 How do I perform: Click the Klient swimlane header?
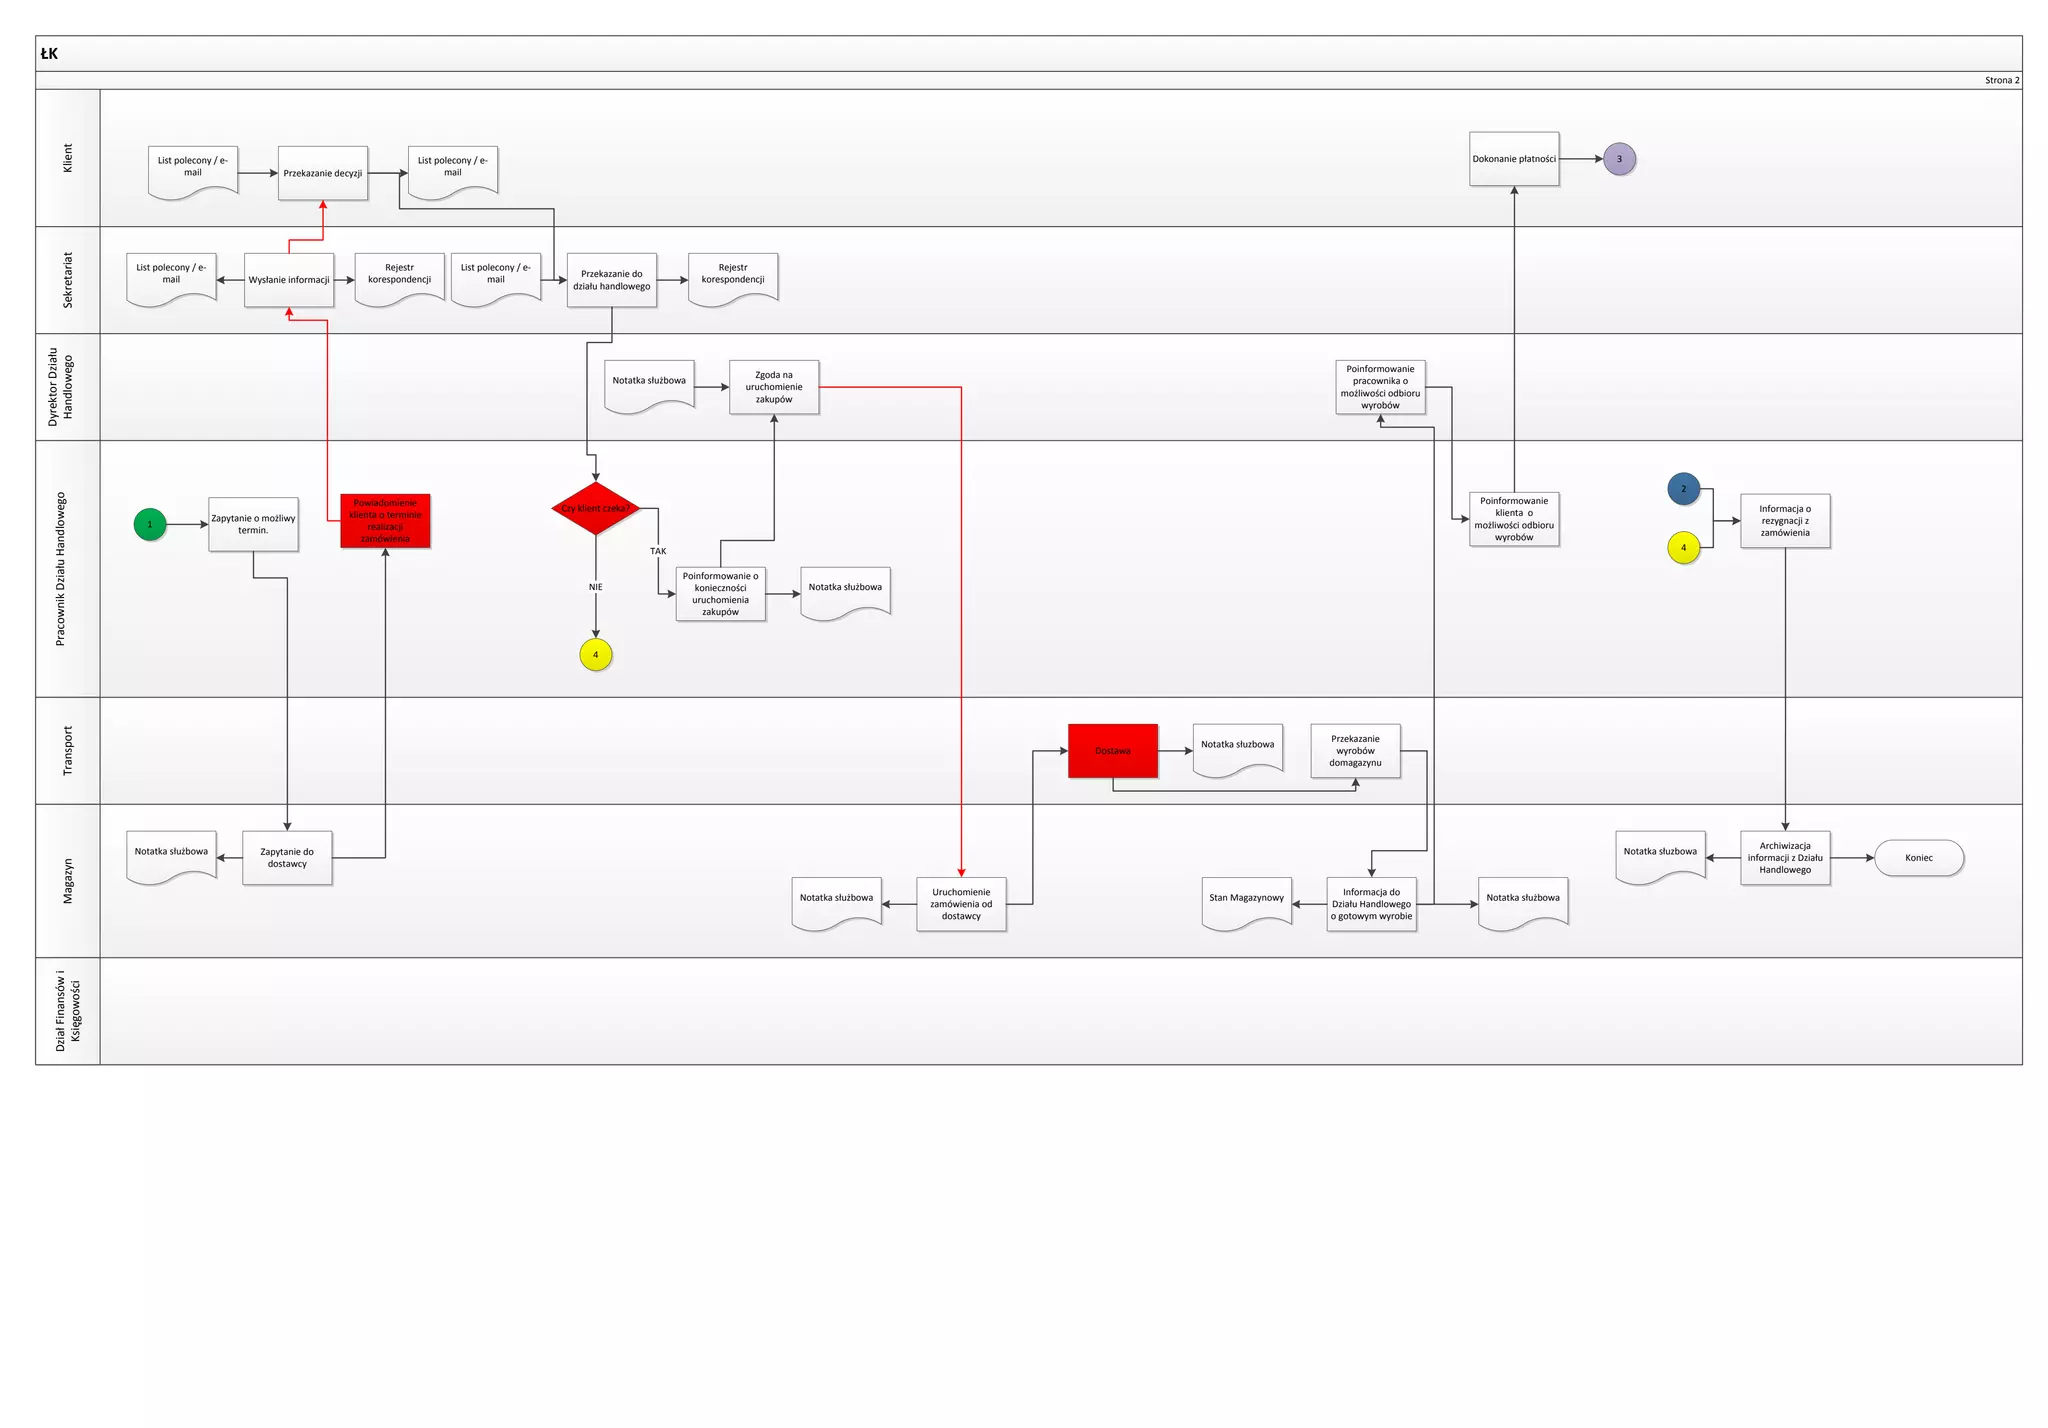(68, 158)
